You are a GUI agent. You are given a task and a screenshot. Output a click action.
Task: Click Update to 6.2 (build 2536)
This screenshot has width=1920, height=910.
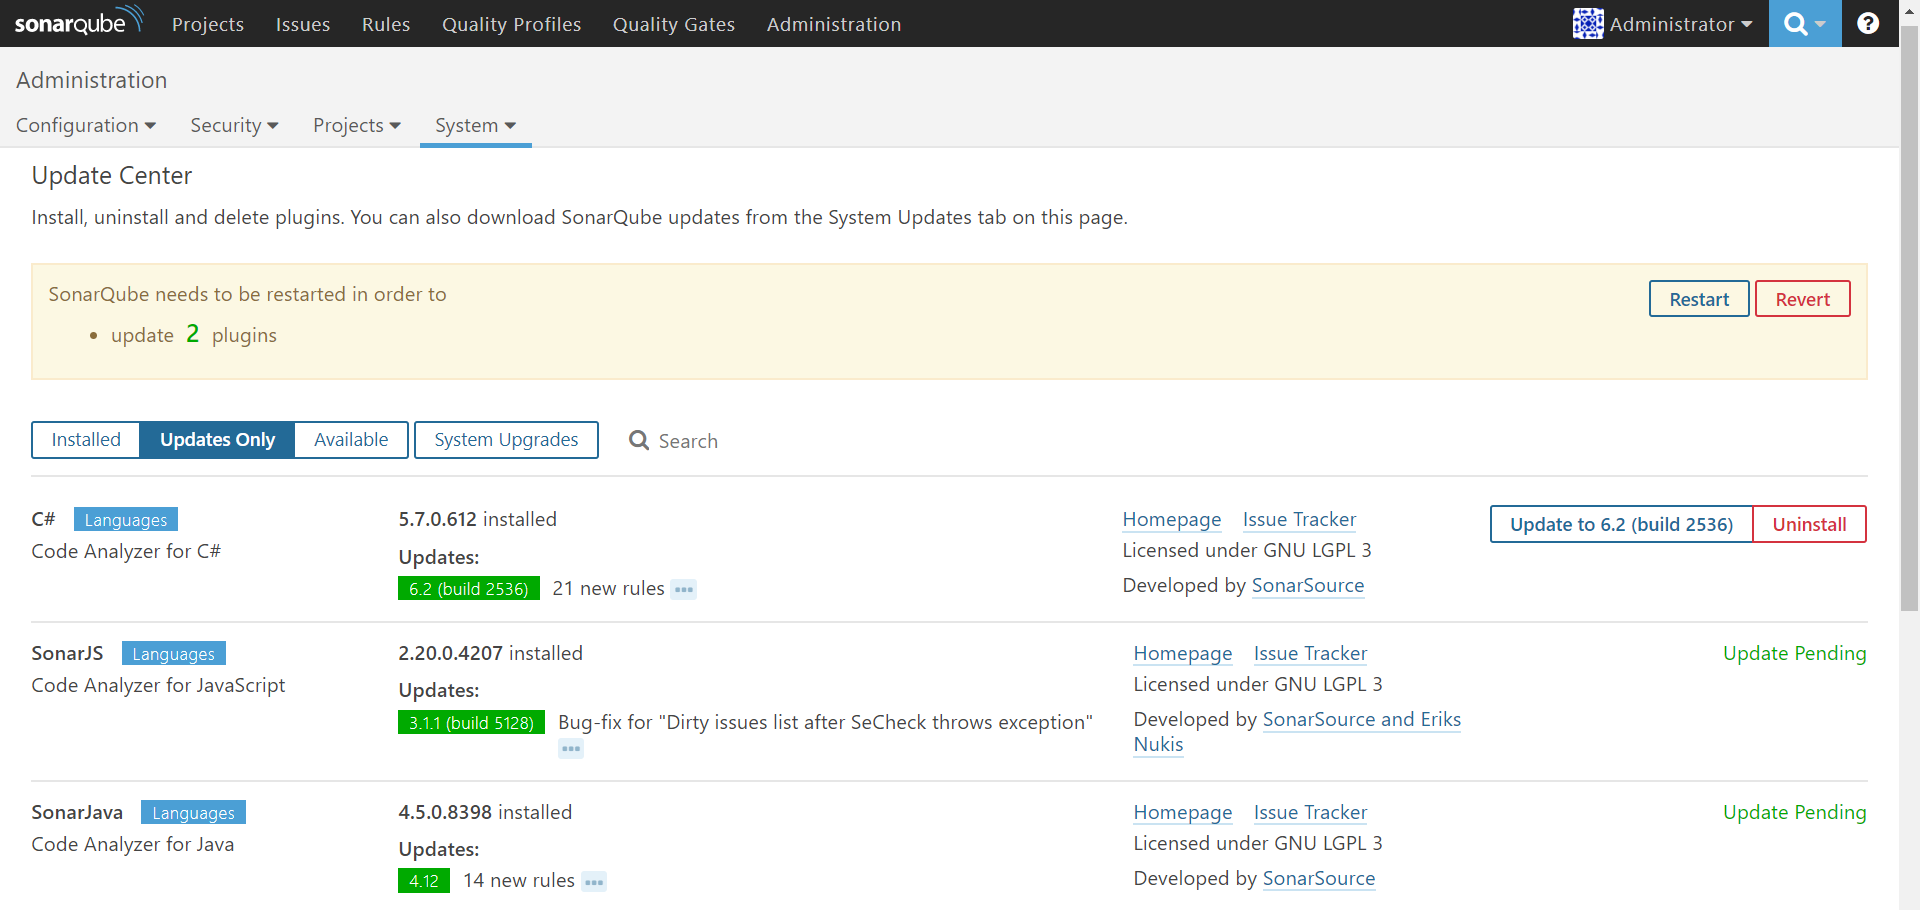(1621, 524)
